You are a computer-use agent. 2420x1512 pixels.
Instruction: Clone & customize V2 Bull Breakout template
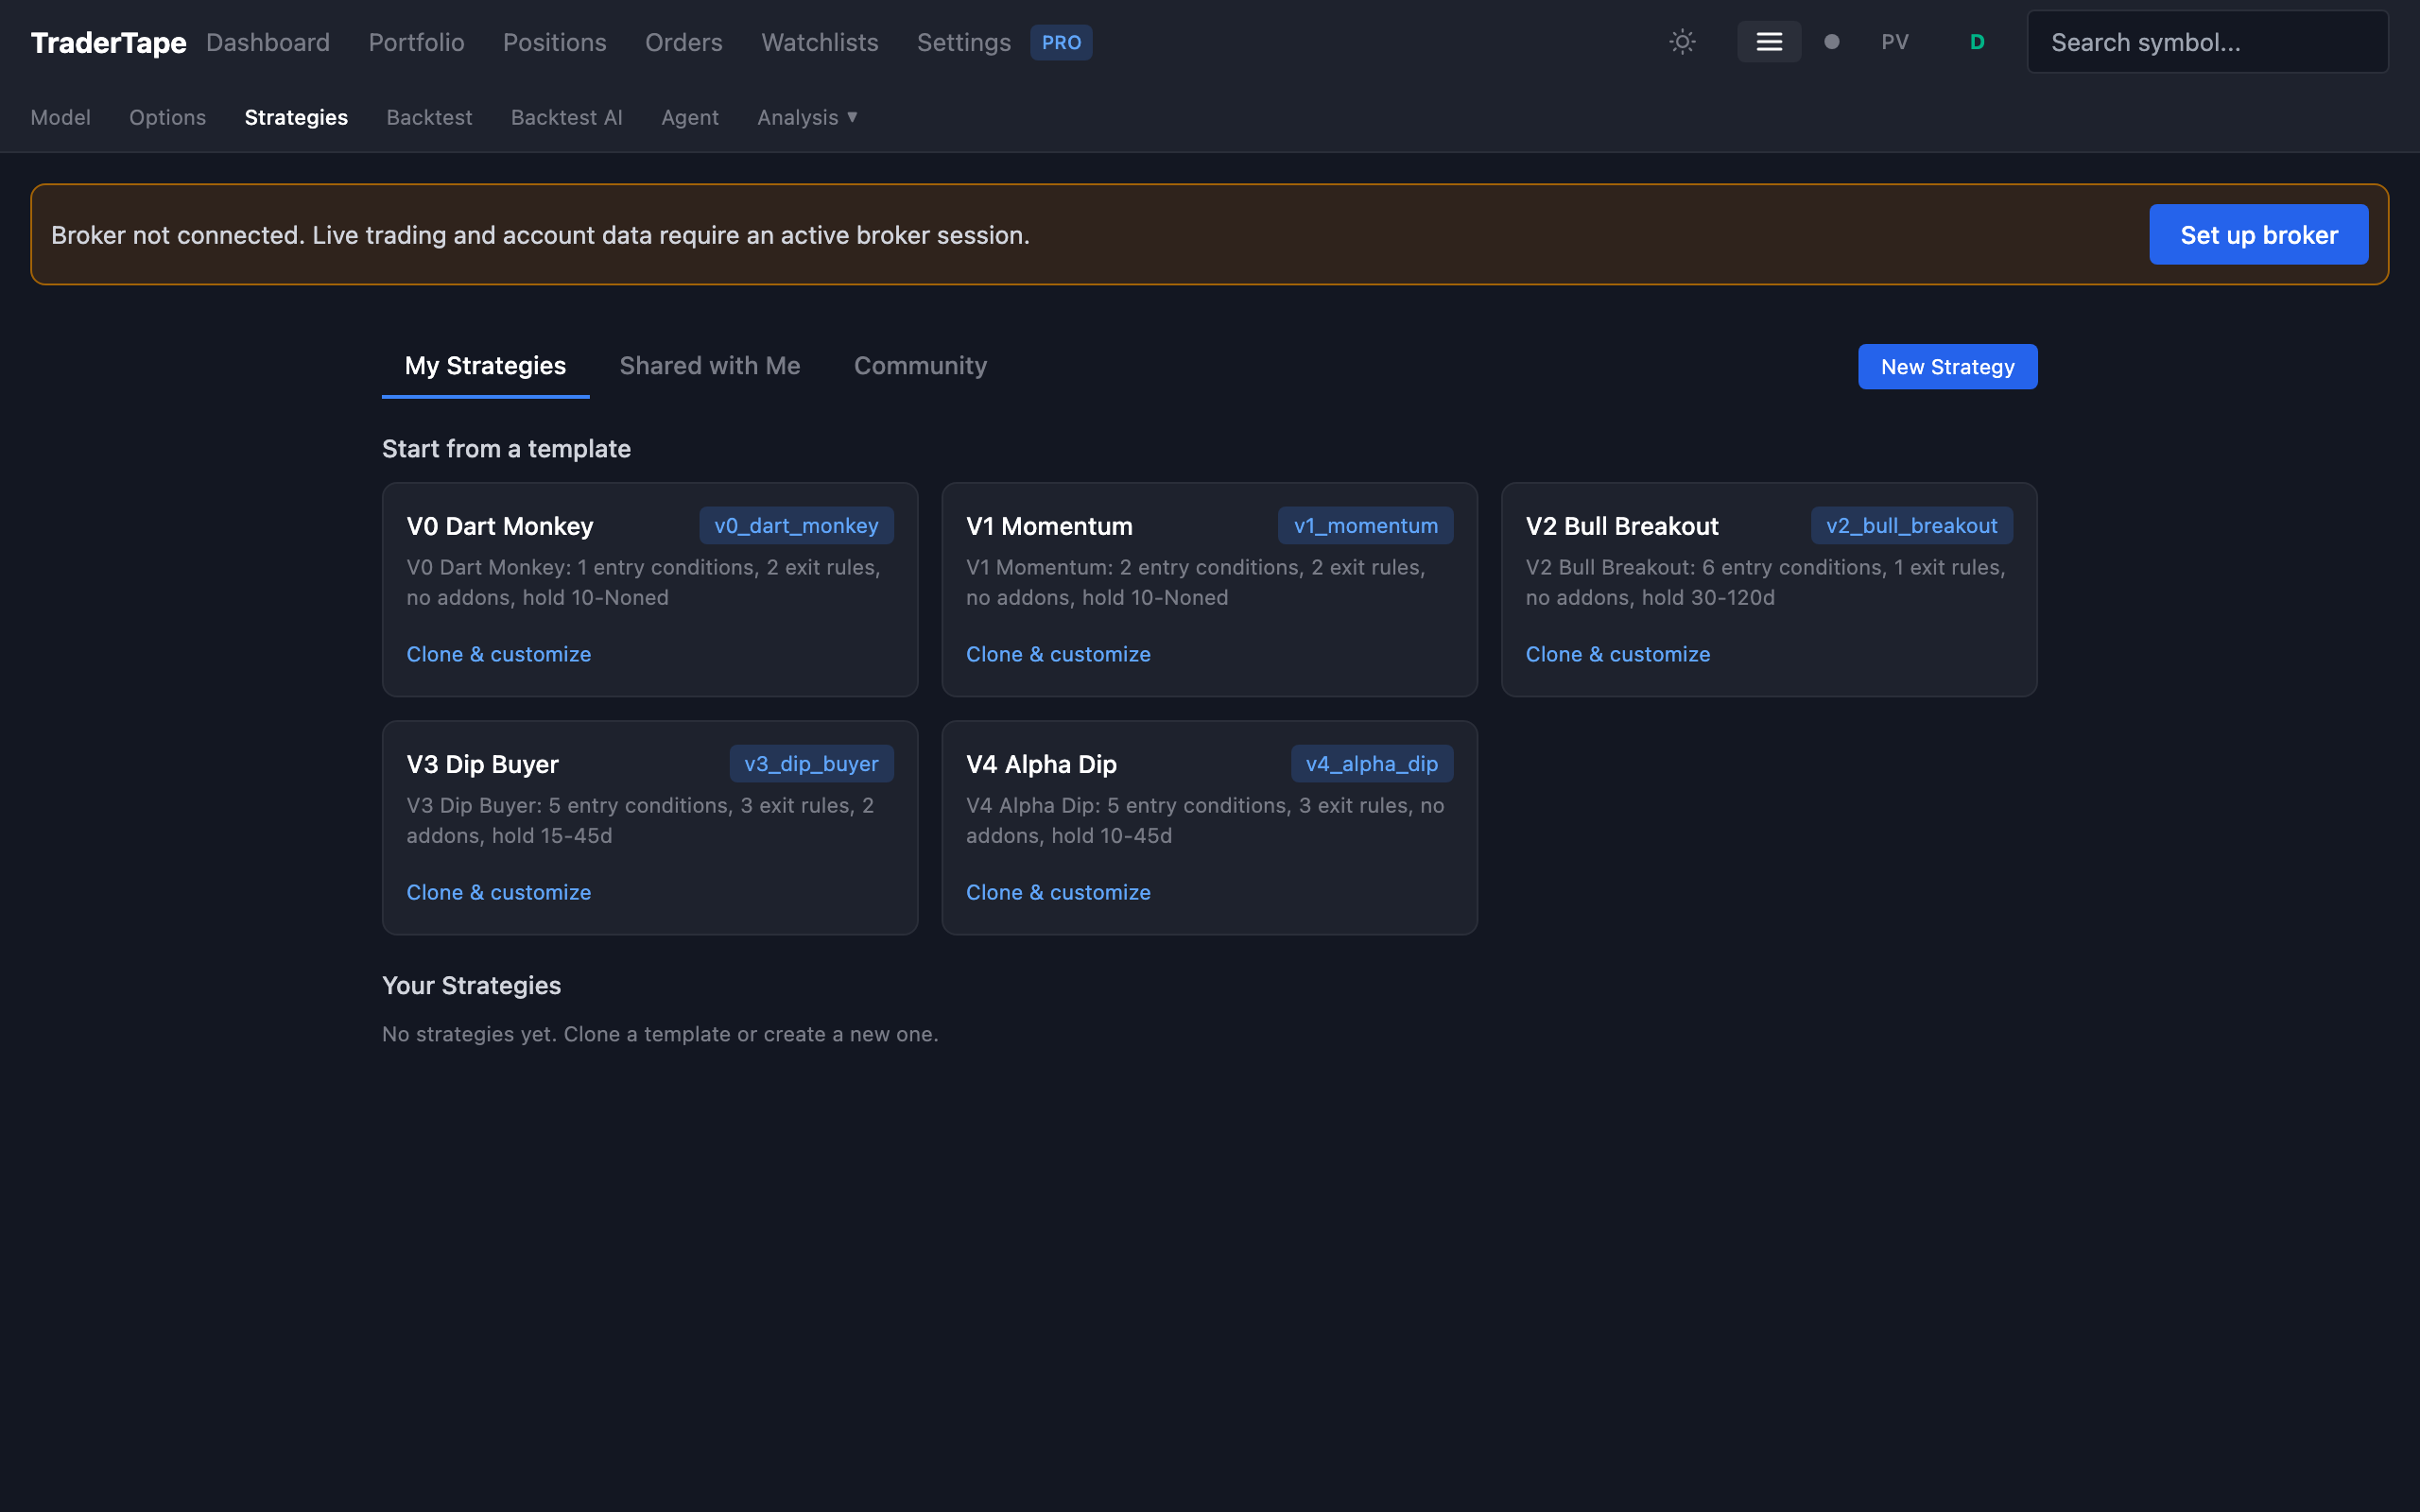(x=1617, y=654)
